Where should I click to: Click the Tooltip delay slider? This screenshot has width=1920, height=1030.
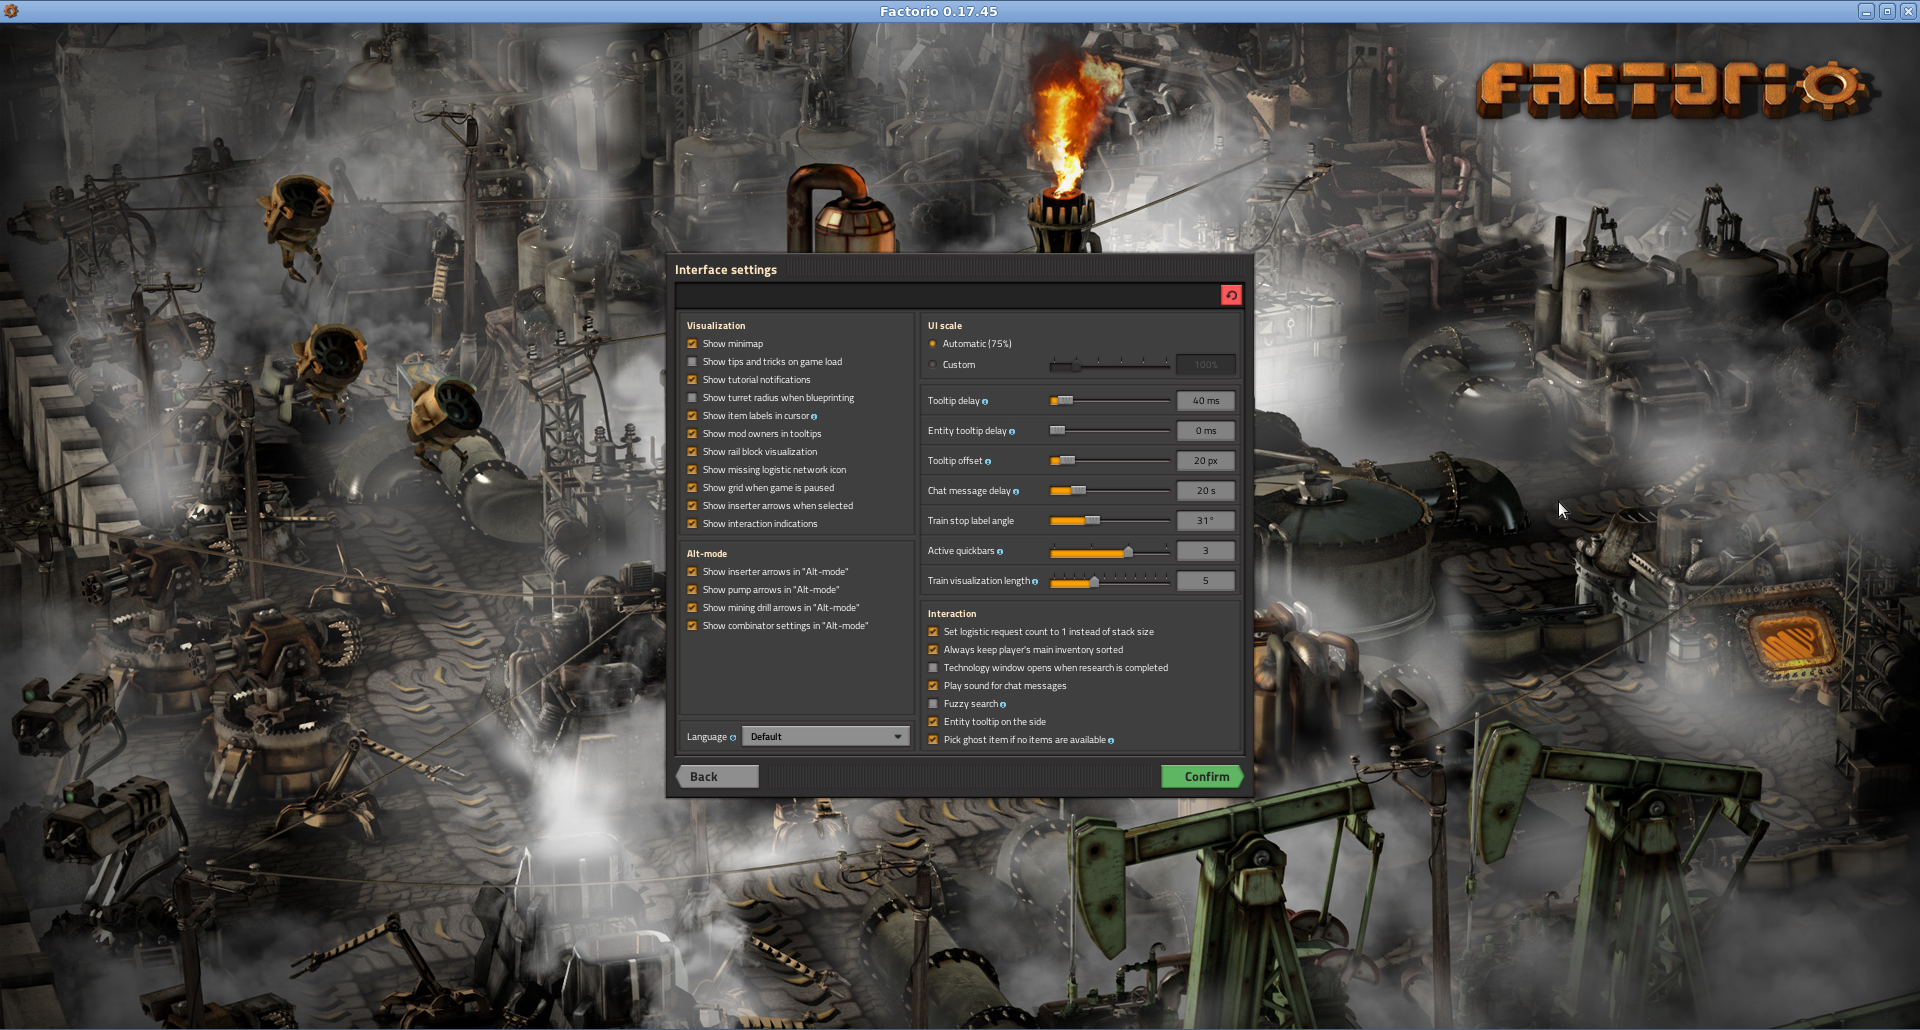(1110, 401)
